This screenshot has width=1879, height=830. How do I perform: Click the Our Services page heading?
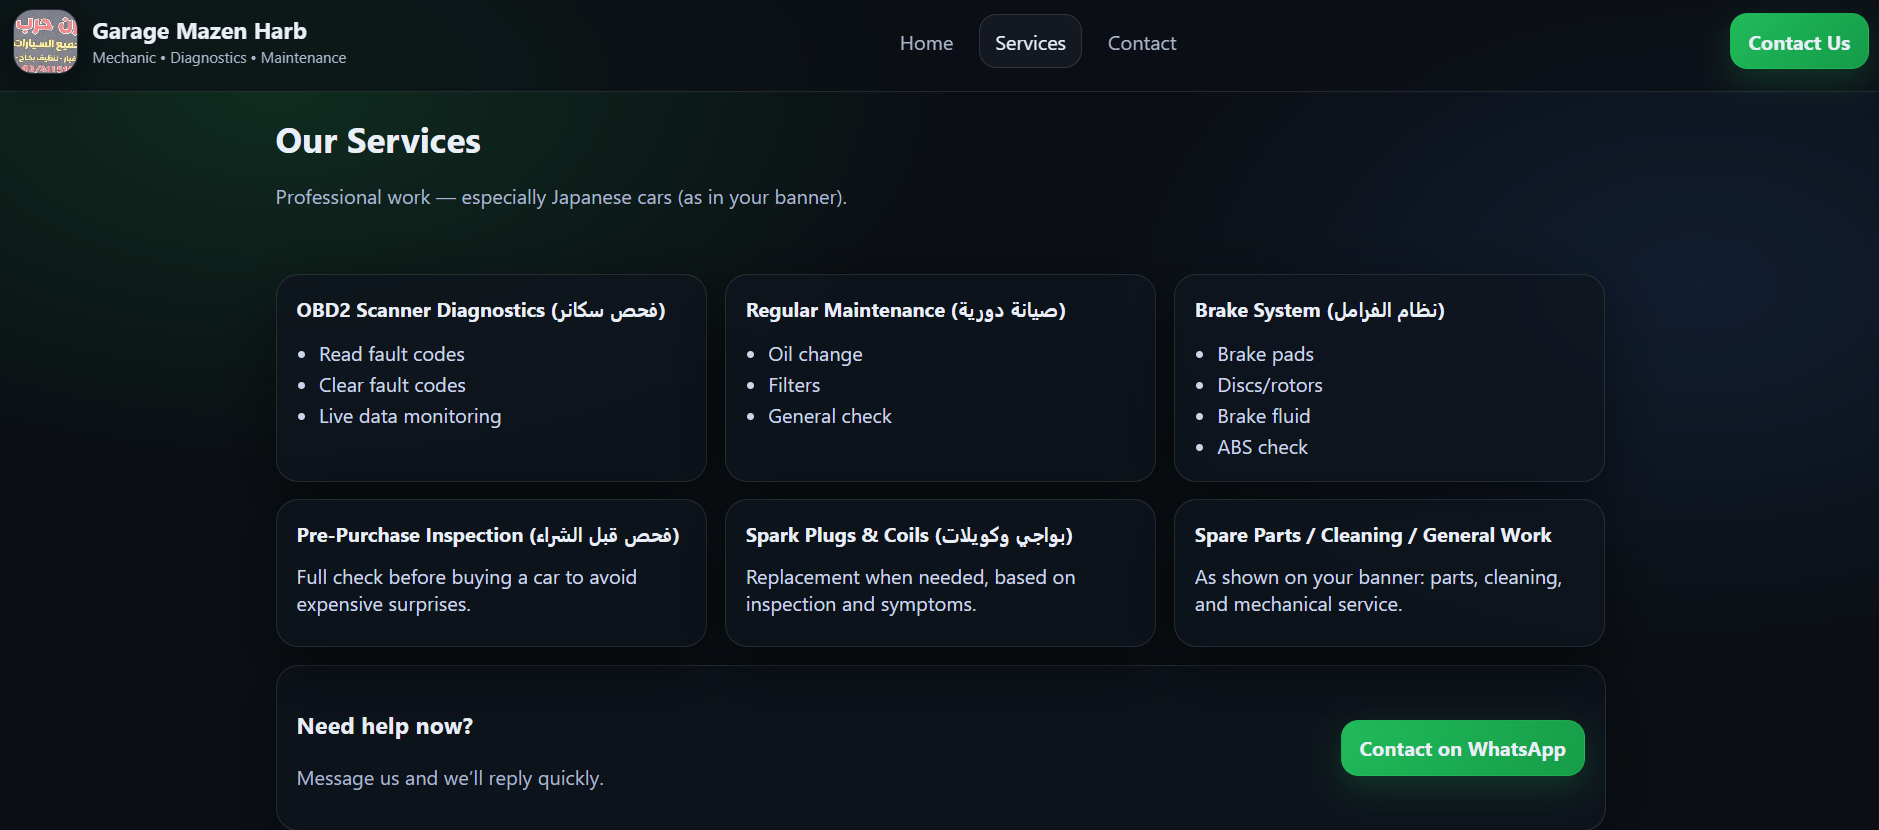(x=378, y=141)
